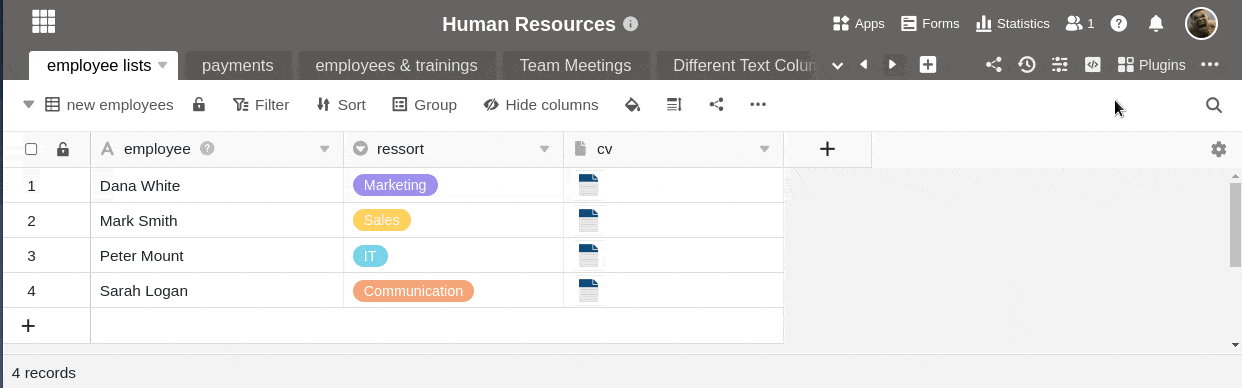Open Sarah Logan's cv file
This screenshot has width=1242, height=388.
(x=589, y=290)
